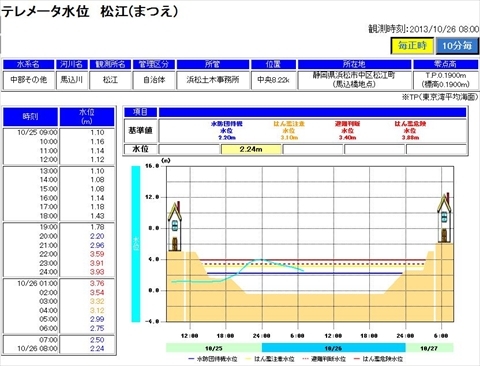
Task: Click the 浜松土木事務所 office cell
Action: (x=213, y=80)
